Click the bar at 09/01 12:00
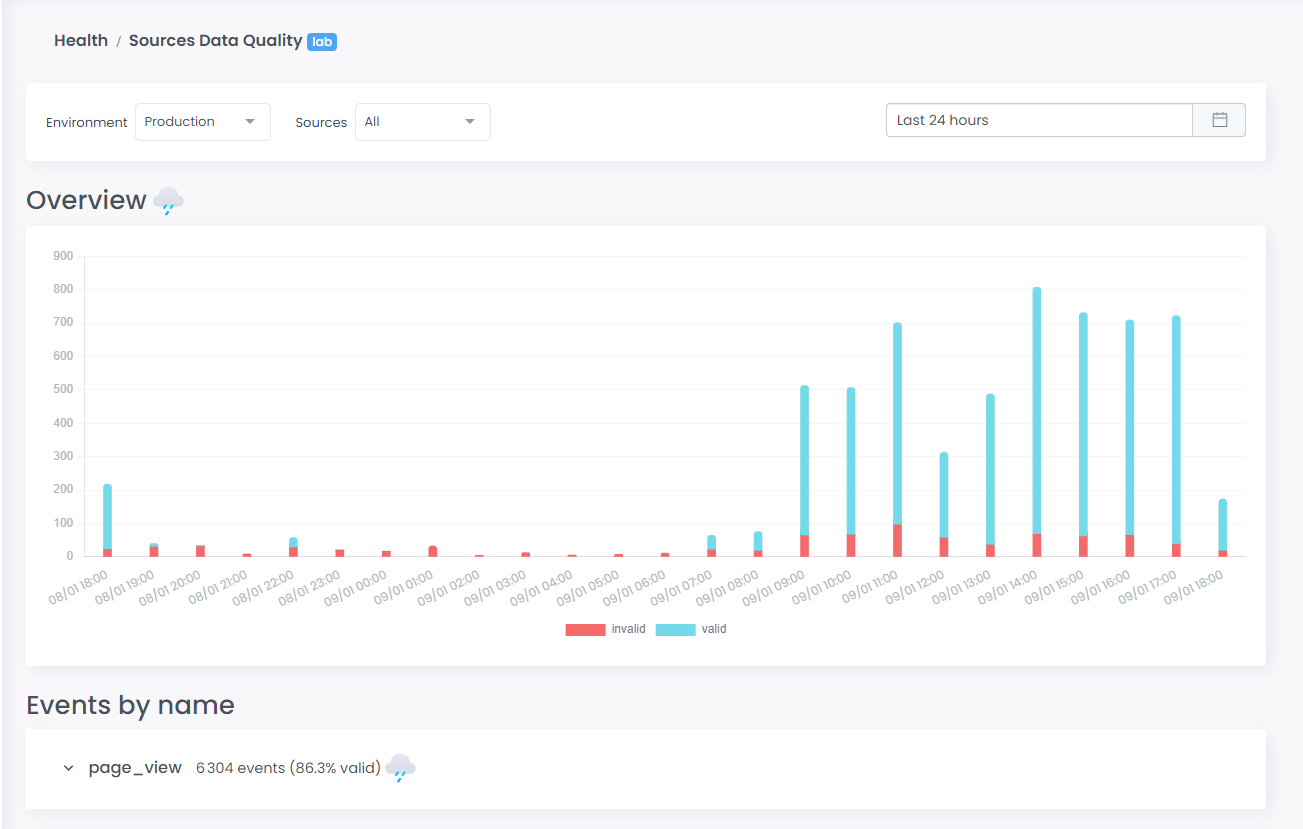This screenshot has width=1303, height=829. (944, 500)
